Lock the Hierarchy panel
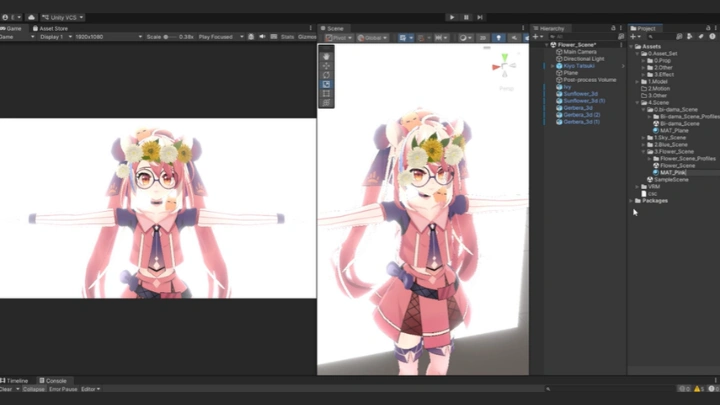This screenshot has width=720, height=405. pos(613,28)
